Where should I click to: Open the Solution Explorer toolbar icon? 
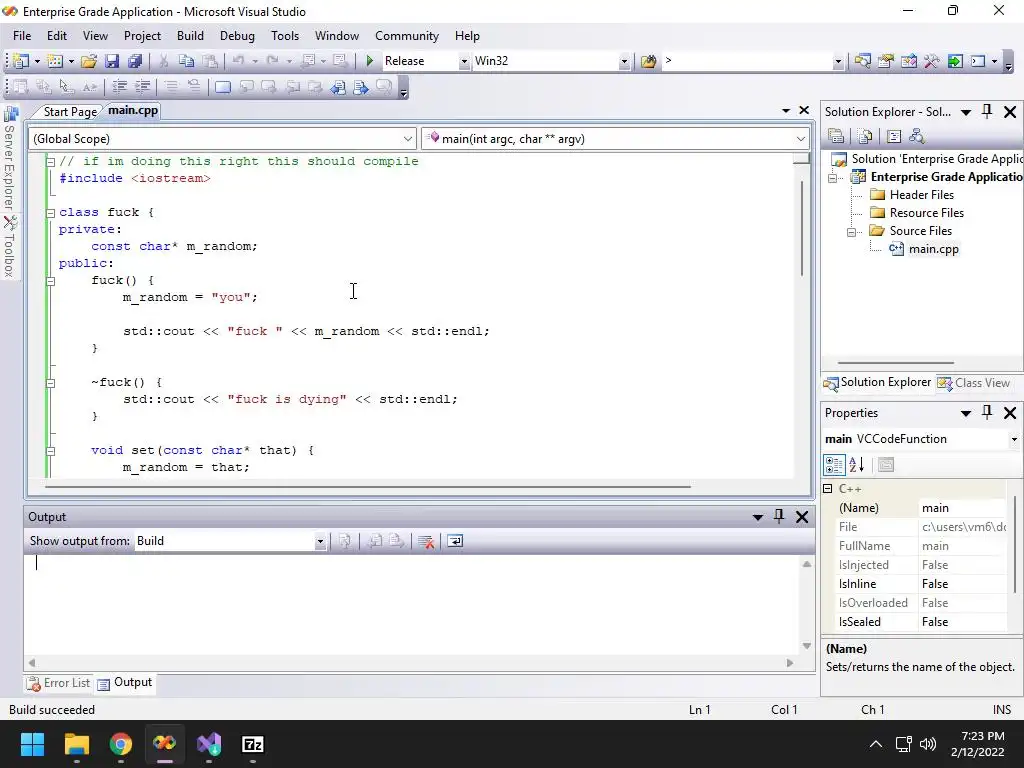point(862,61)
